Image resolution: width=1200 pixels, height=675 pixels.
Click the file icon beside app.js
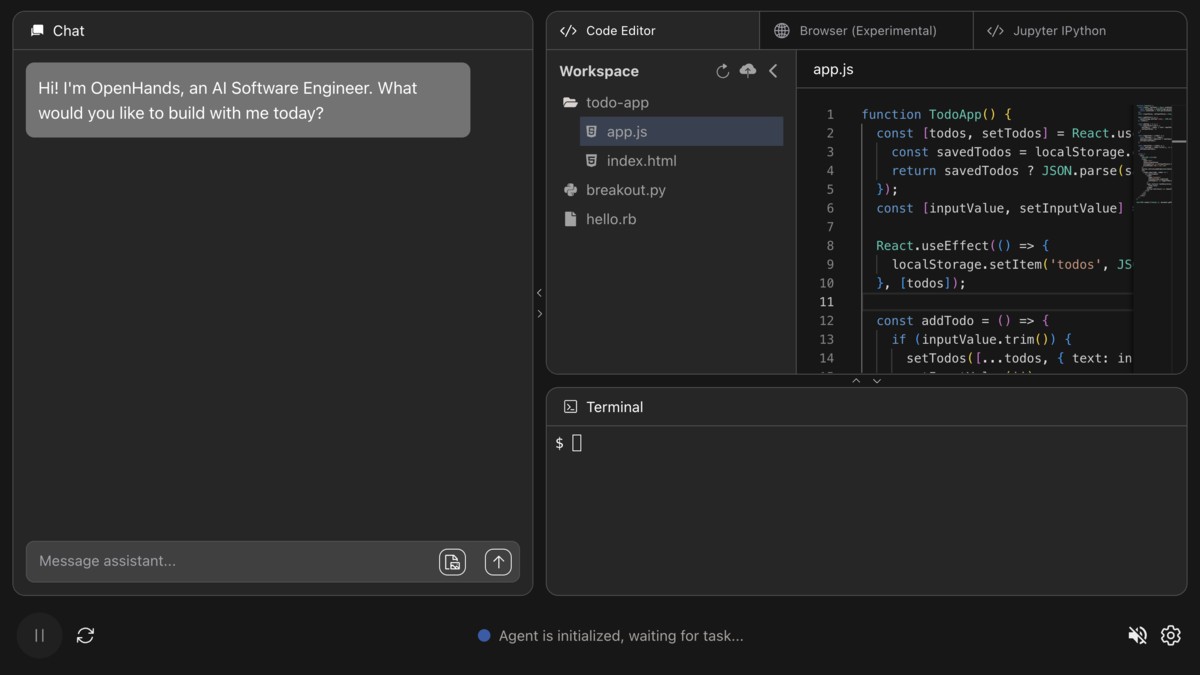click(591, 131)
